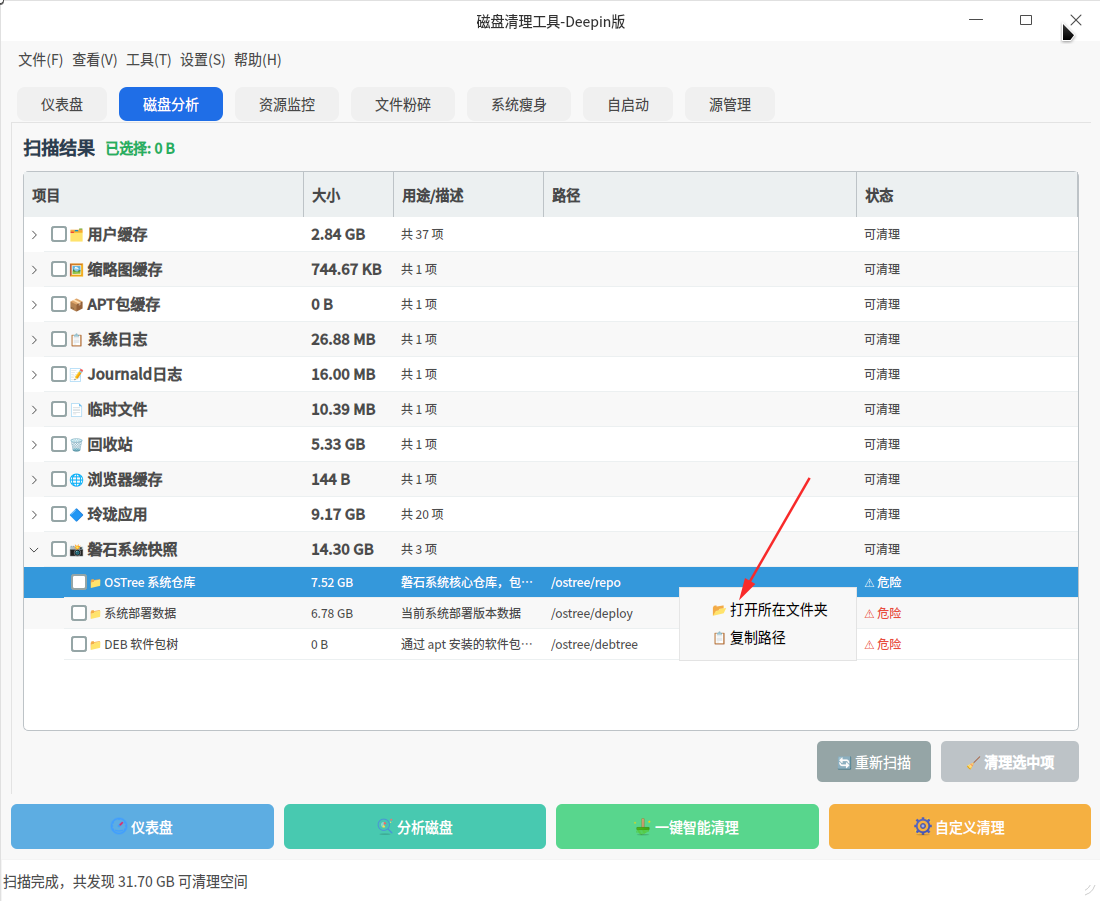Click the 回收站 trash bin icon

[x=76, y=445]
